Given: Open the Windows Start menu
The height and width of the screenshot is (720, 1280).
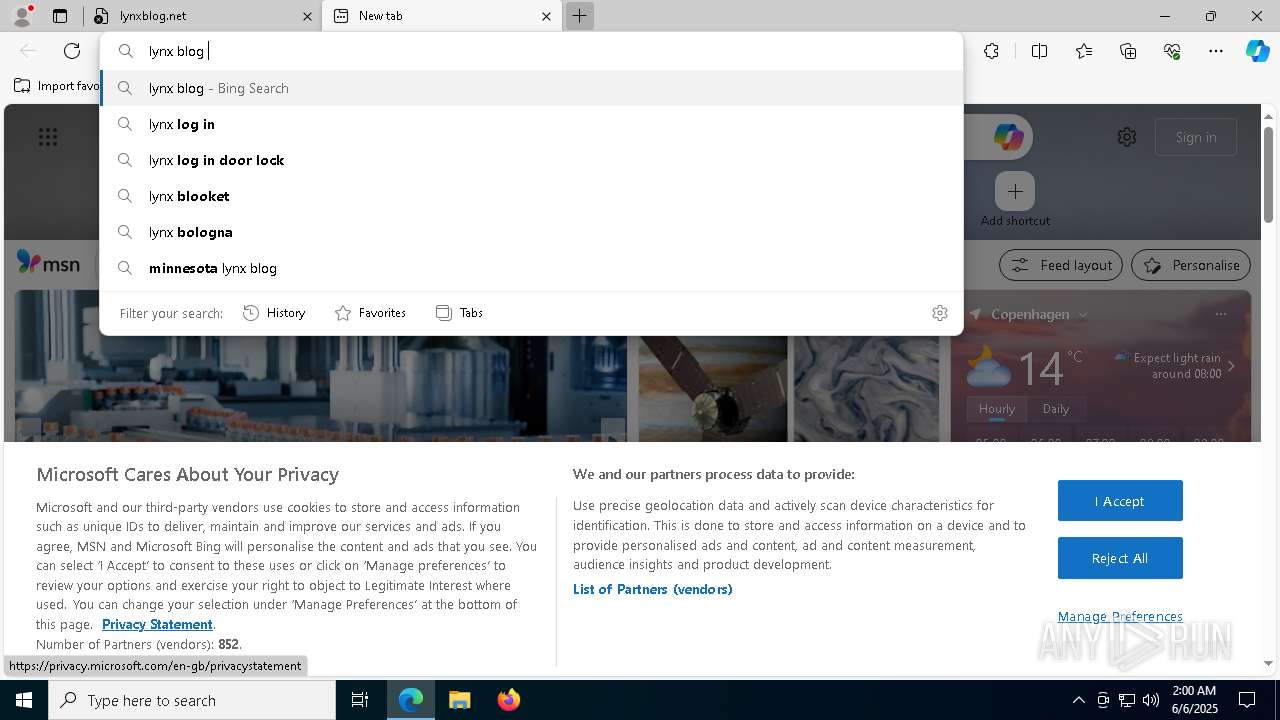Looking at the screenshot, I should pyautogui.click(x=24, y=700).
